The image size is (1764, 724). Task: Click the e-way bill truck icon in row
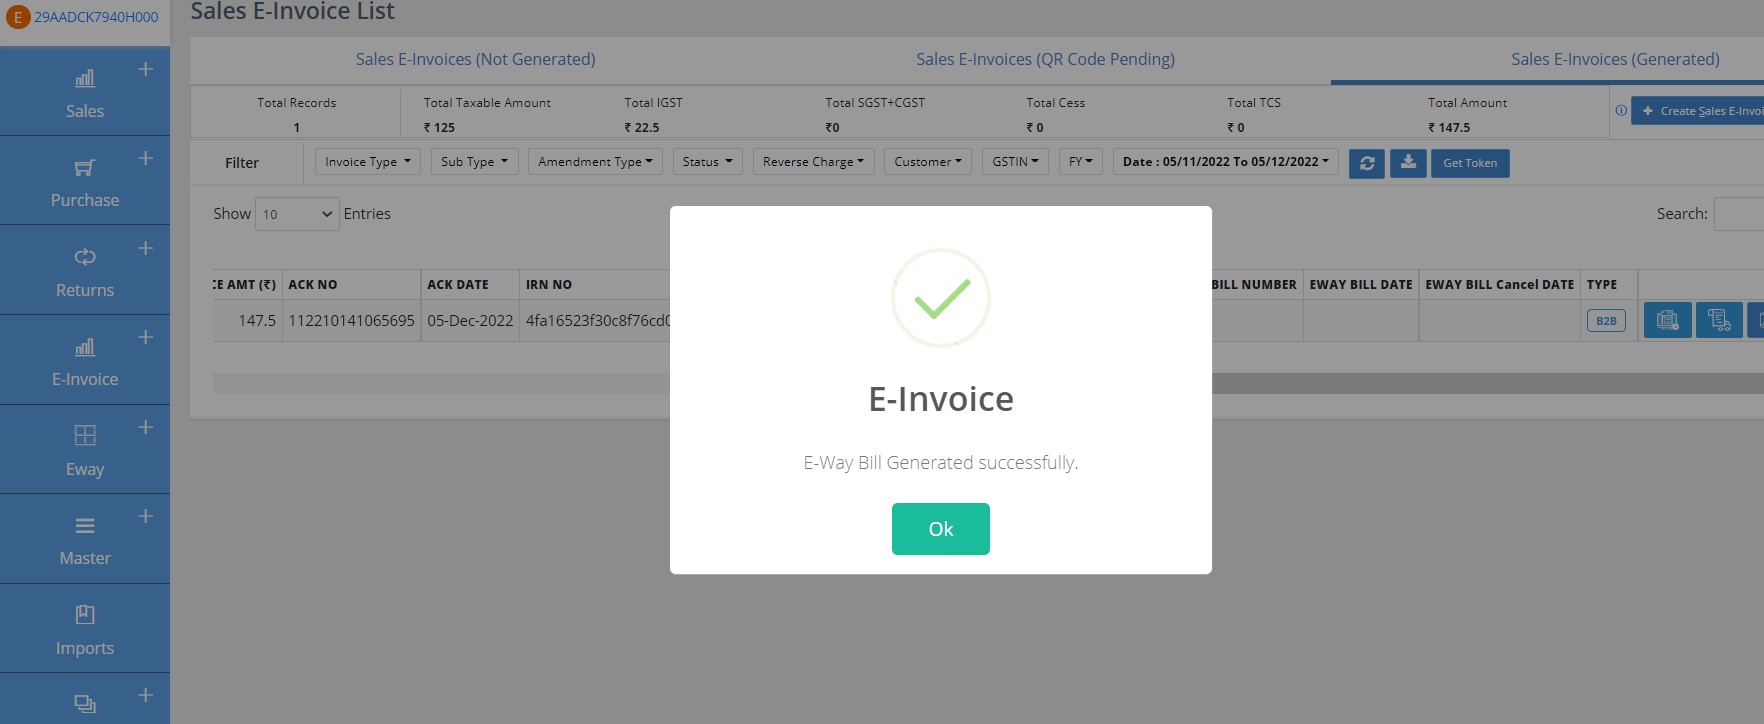(x=1719, y=320)
